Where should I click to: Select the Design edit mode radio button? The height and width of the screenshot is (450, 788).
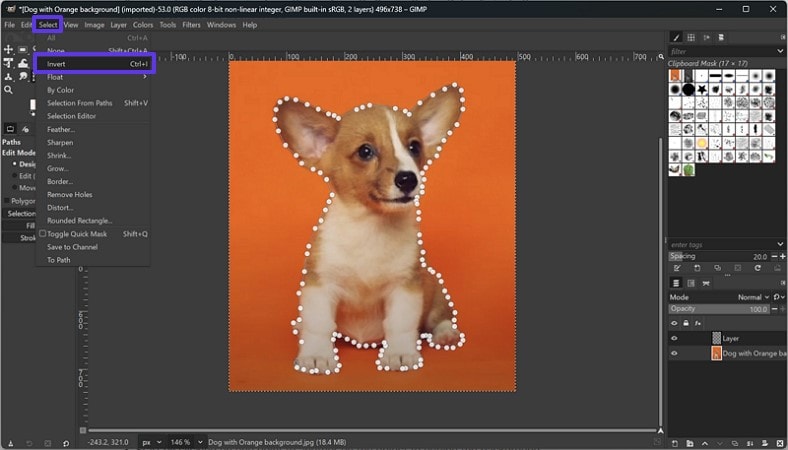(15, 164)
